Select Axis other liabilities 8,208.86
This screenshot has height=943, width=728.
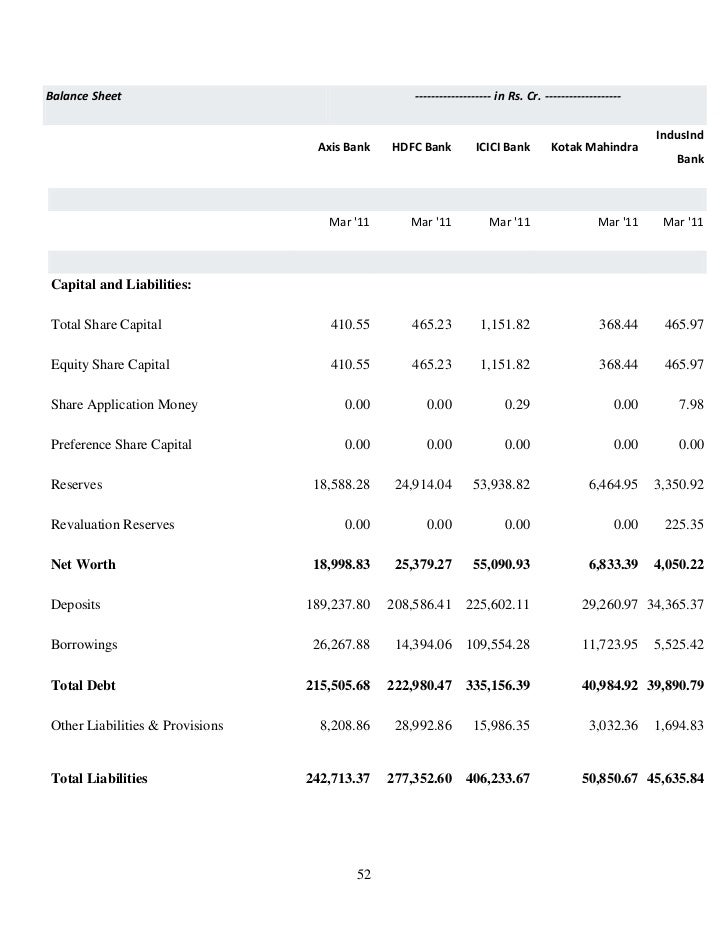(345, 725)
